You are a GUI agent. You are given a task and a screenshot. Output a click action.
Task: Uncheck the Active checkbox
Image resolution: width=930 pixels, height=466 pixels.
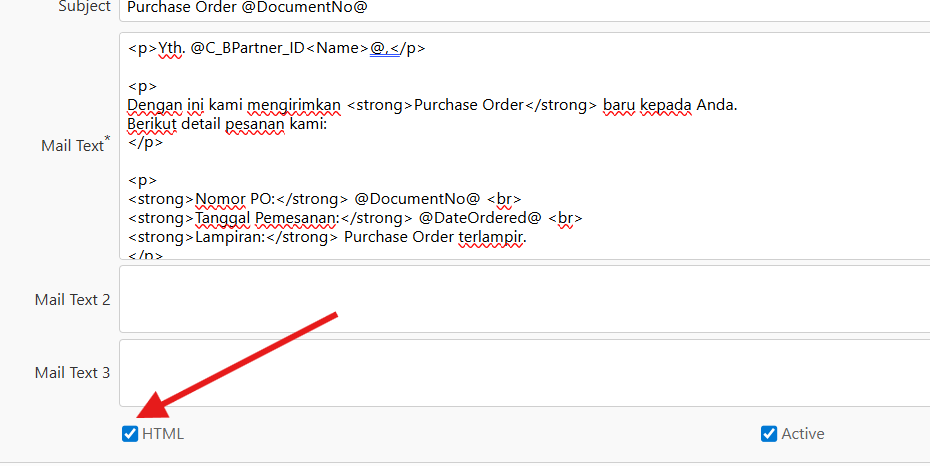(x=769, y=434)
